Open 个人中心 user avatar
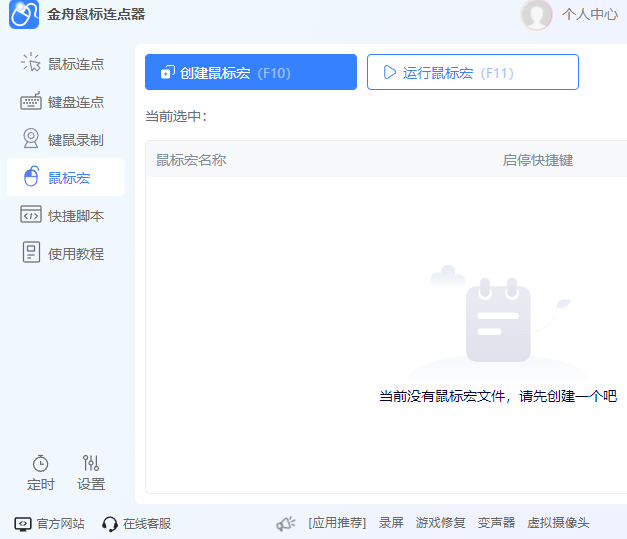This screenshot has width=627, height=539. tap(537, 15)
